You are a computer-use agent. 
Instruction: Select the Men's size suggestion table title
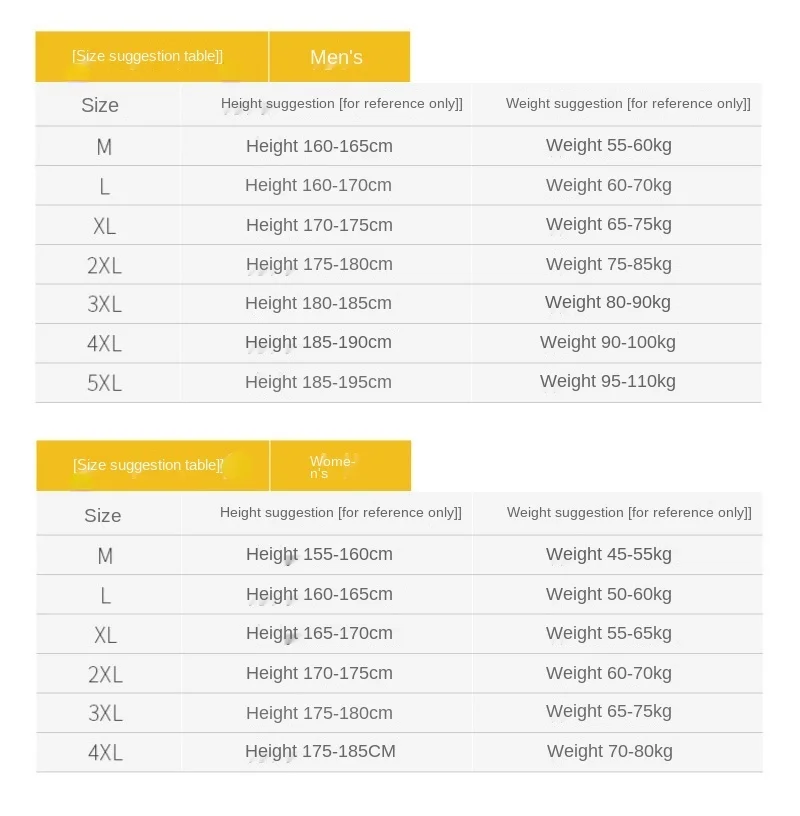(148, 56)
